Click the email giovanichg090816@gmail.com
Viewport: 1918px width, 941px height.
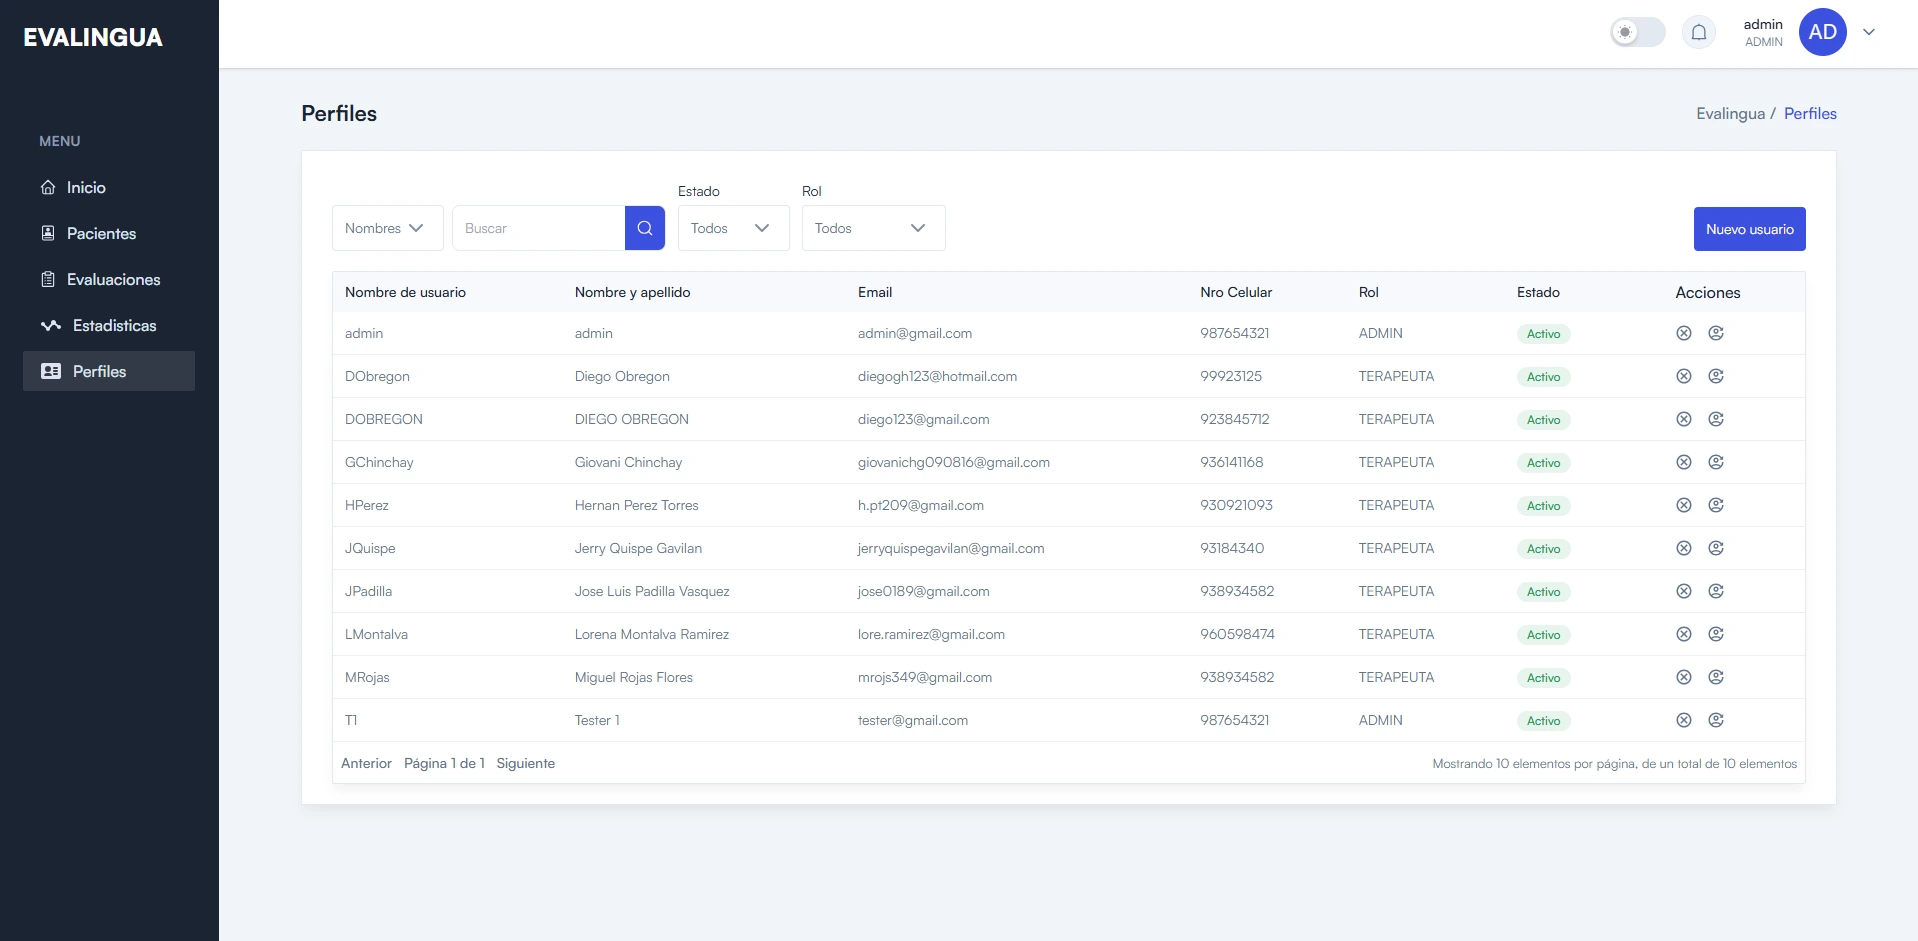(x=954, y=462)
